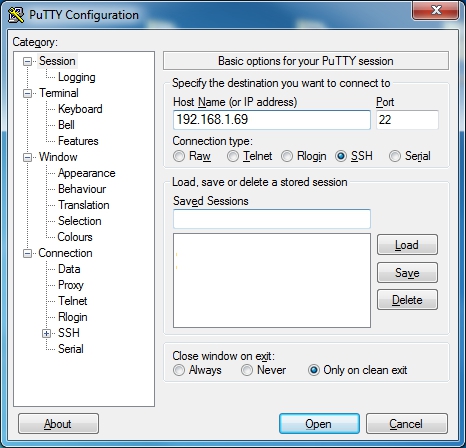This screenshot has height=448, width=466.
Task: Click the Load session button
Action: click(407, 245)
